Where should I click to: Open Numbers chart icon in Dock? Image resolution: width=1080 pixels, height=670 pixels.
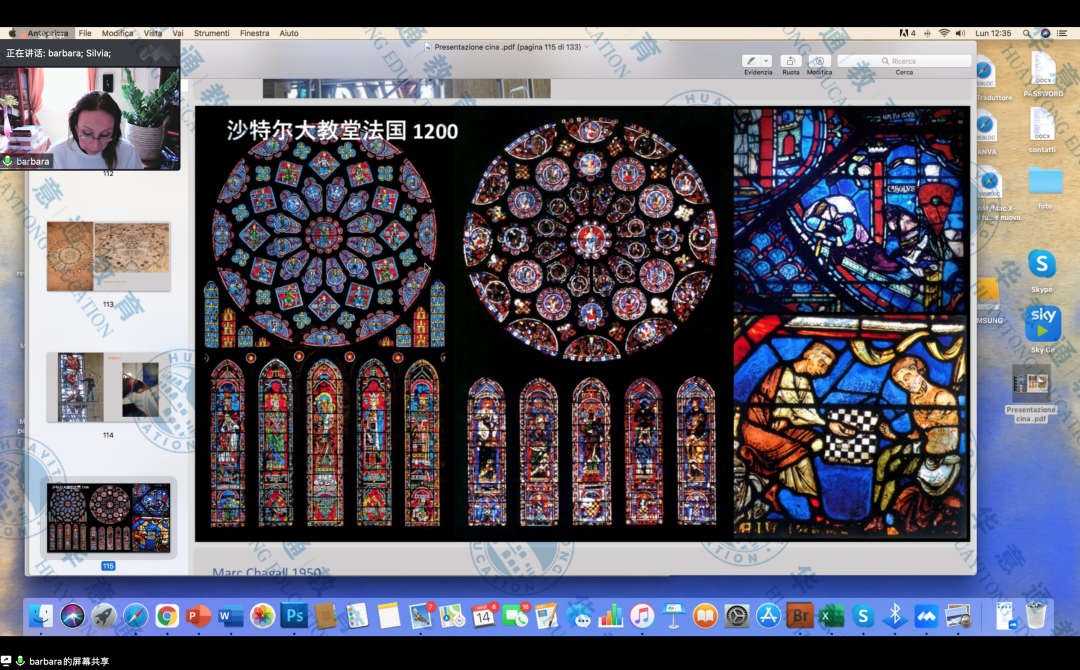tap(610, 616)
